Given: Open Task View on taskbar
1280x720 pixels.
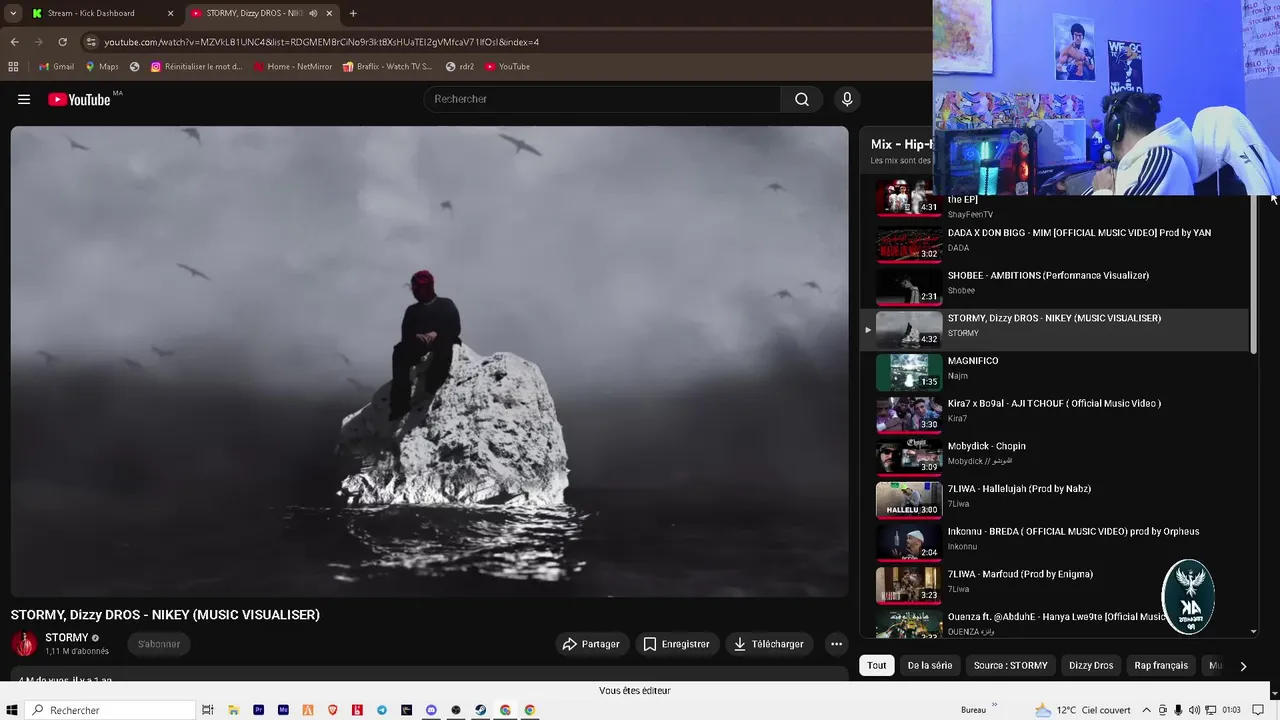Looking at the screenshot, I should (208, 710).
